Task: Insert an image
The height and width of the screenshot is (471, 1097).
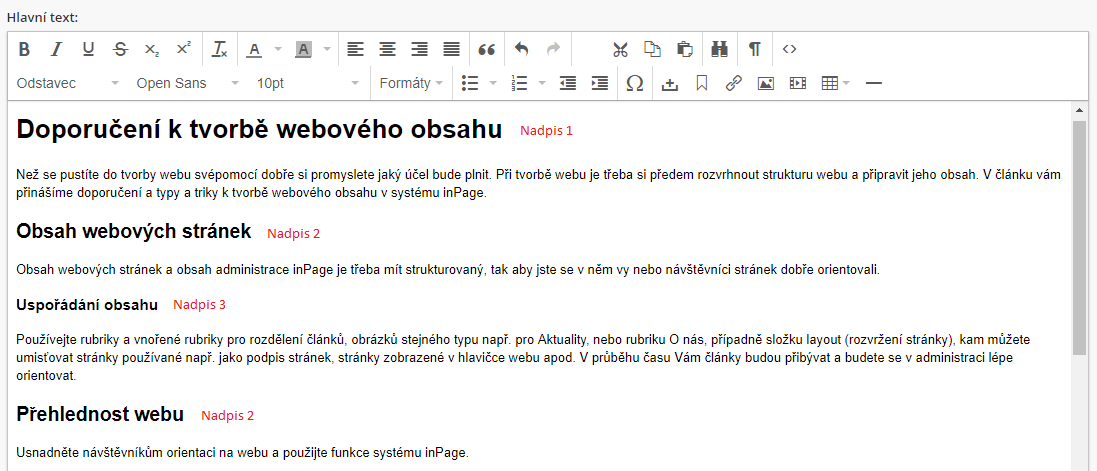Action: (765, 83)
